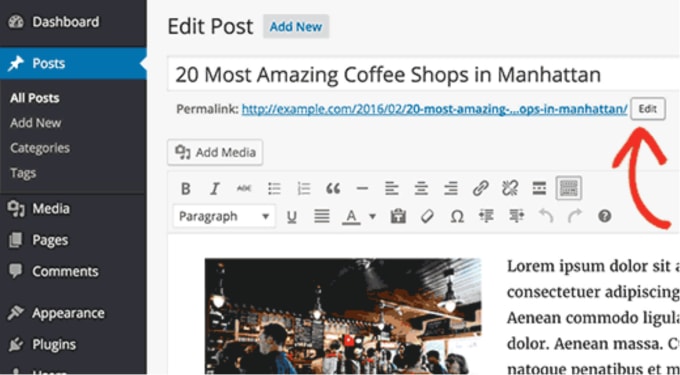Image resolution: width=680 pixels, height=375 pixels.
Task: Toggle strikethrough formatting
Action: [x=244, y=188]
